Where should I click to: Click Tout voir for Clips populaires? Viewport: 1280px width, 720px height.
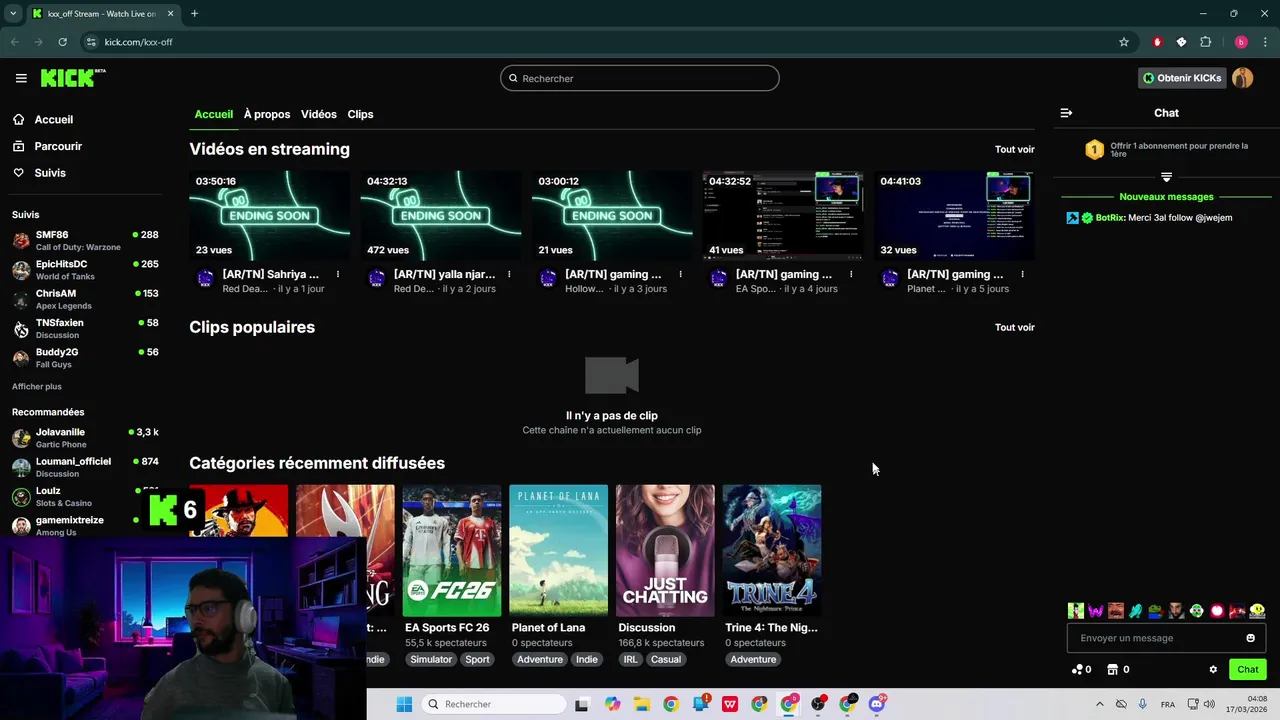point(1014,327)
